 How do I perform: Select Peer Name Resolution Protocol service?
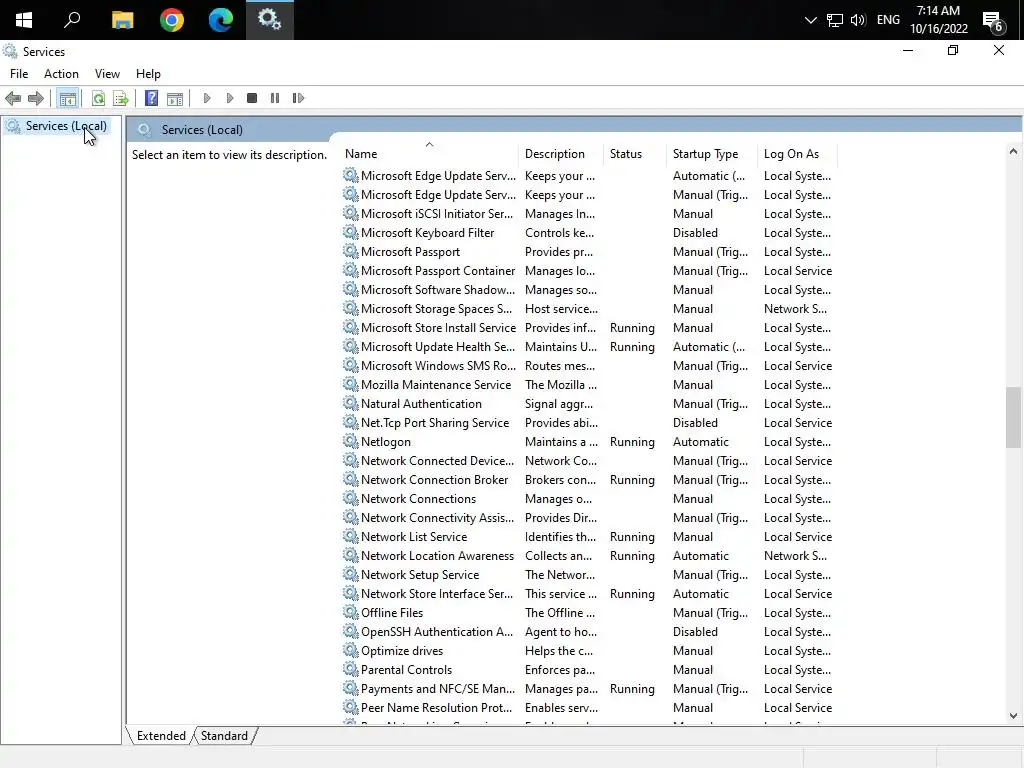click(589, 708)
